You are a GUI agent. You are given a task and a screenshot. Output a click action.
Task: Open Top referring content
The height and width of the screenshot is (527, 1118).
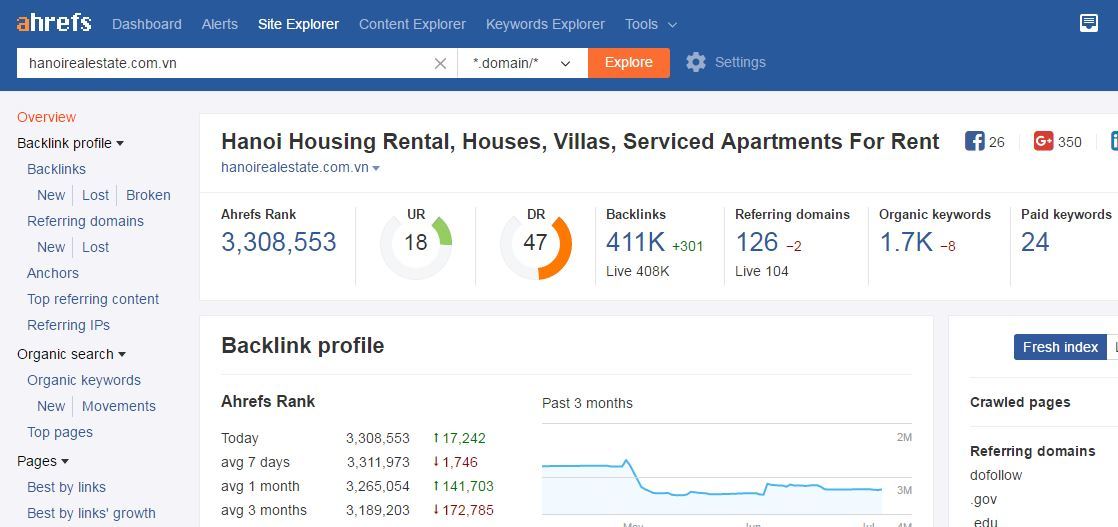(x=93, y=300)
